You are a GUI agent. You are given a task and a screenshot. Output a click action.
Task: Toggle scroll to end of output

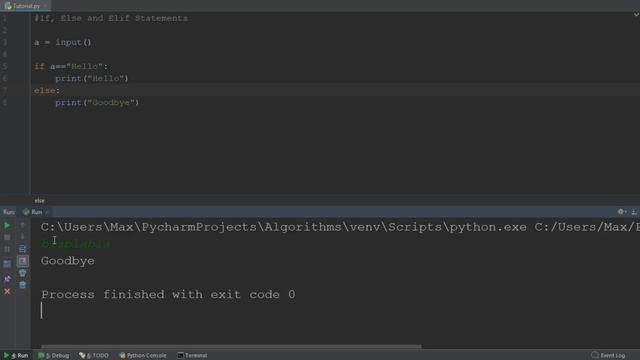22,261
